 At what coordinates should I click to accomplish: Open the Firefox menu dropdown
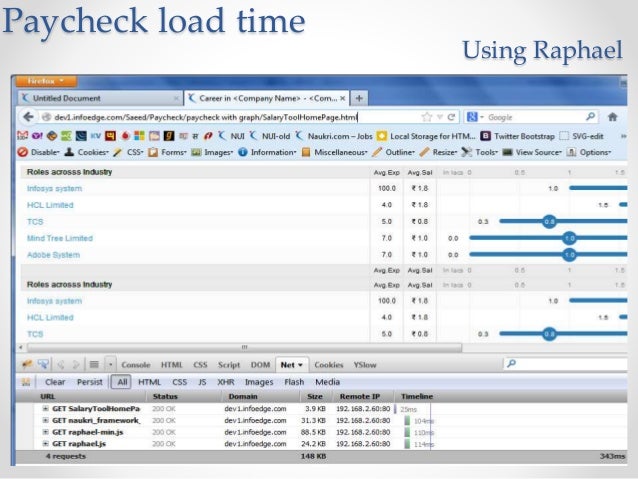[47, 80]
